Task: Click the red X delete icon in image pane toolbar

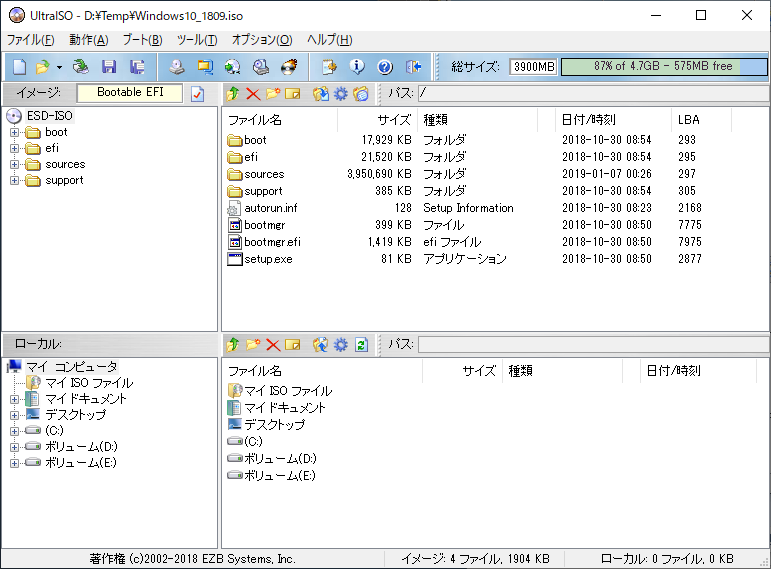Action: tap(253, 93)
